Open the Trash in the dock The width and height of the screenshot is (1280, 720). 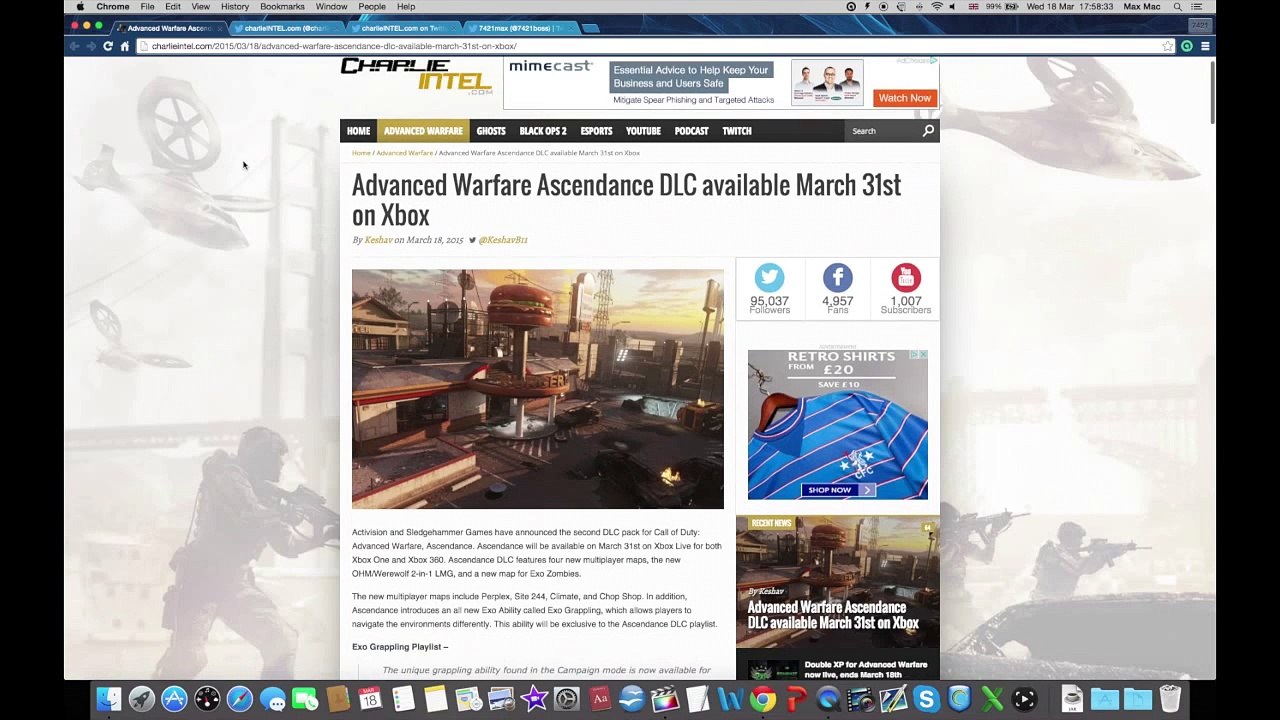[x=1170, y=698]
